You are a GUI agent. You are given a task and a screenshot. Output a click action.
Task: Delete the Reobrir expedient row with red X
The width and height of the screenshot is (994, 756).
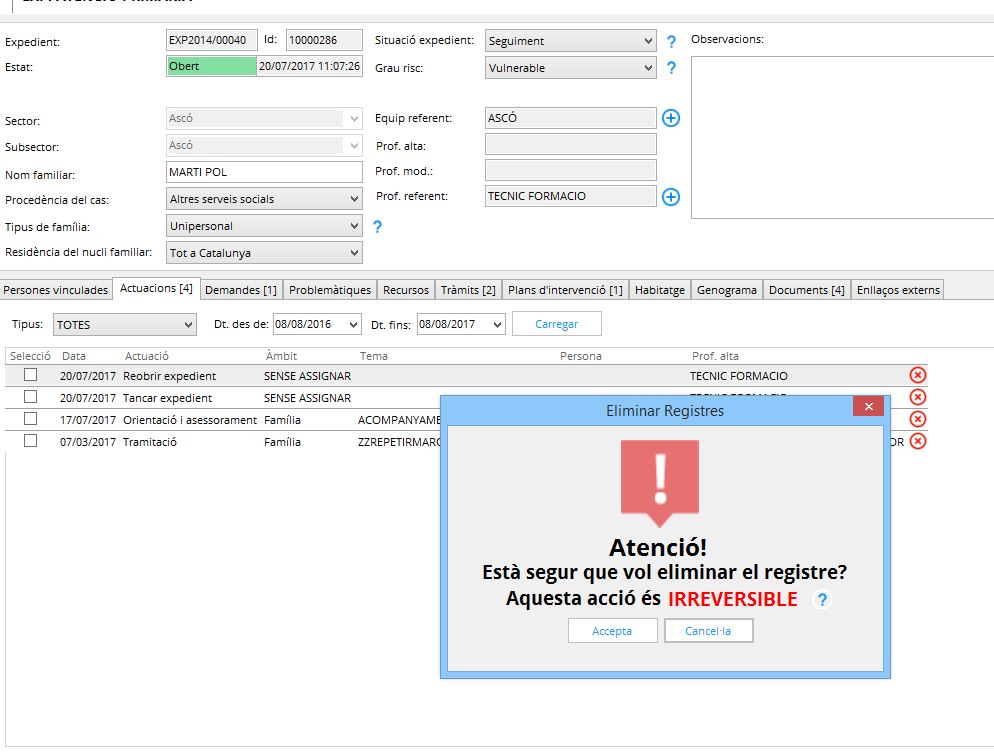tap(917, 375)
